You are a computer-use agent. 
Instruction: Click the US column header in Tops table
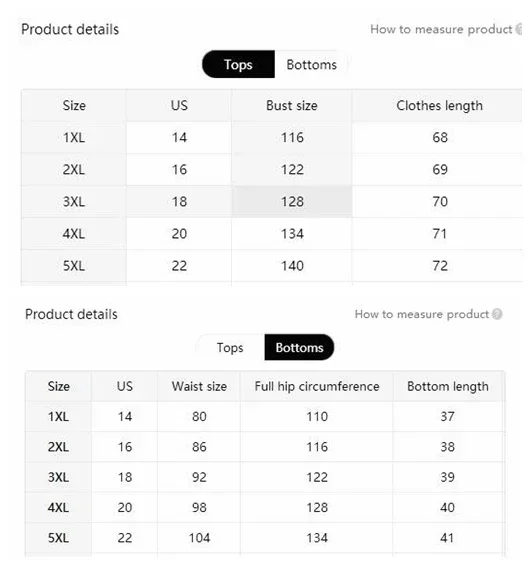[x=179, y=106]
